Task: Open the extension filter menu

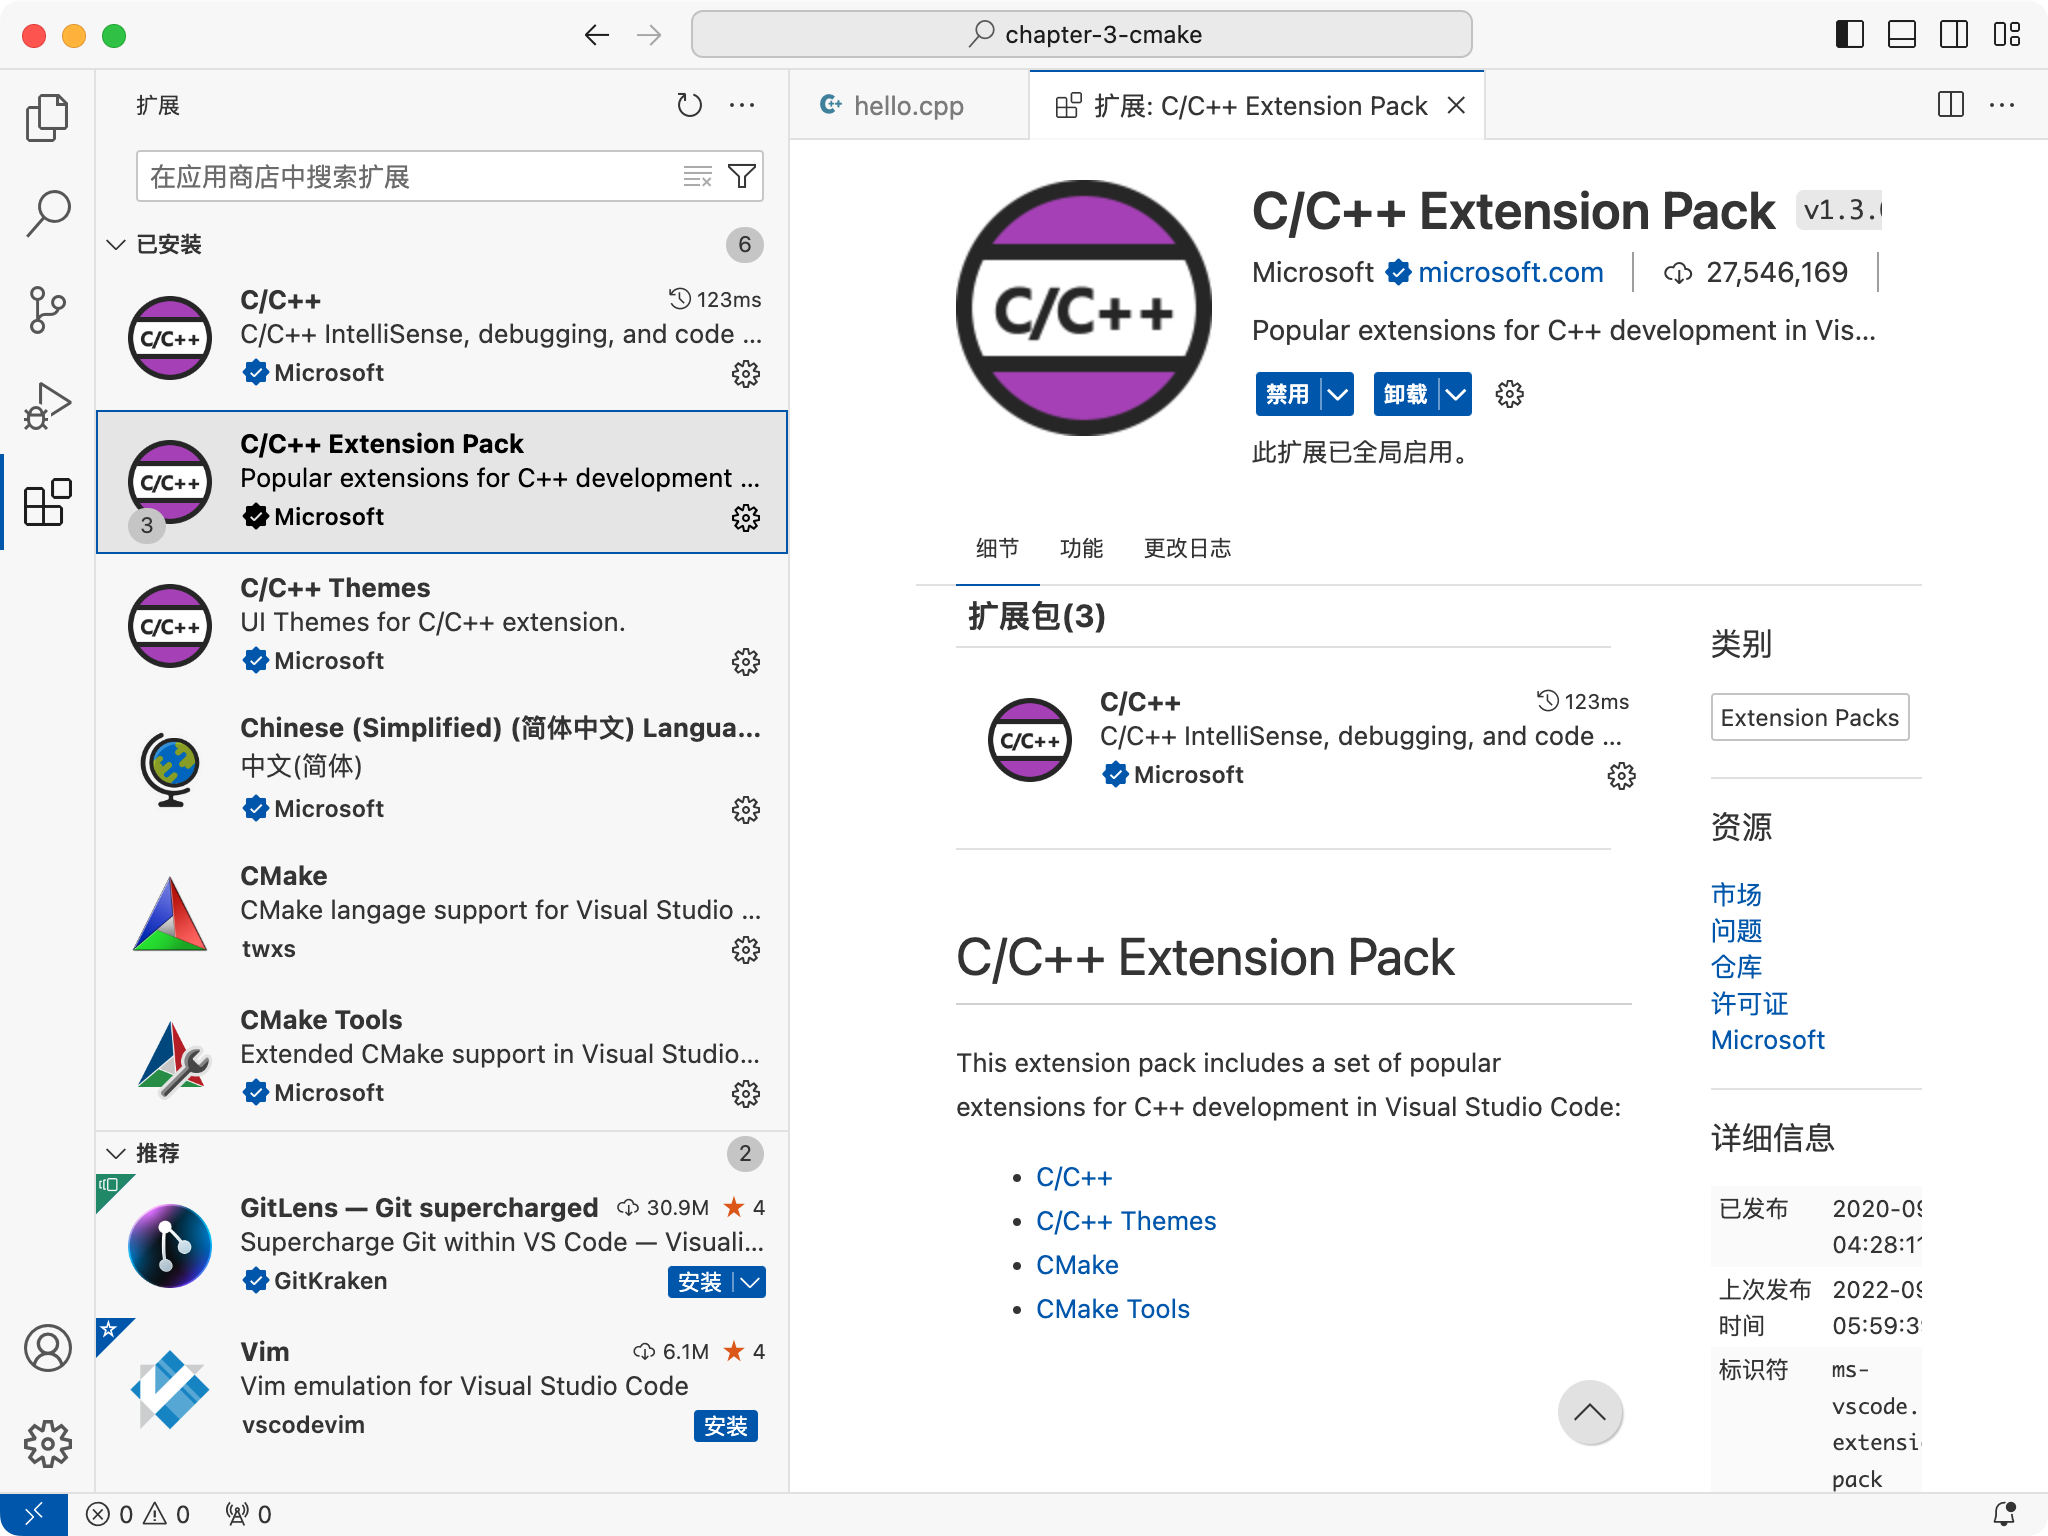Action: 742,177
